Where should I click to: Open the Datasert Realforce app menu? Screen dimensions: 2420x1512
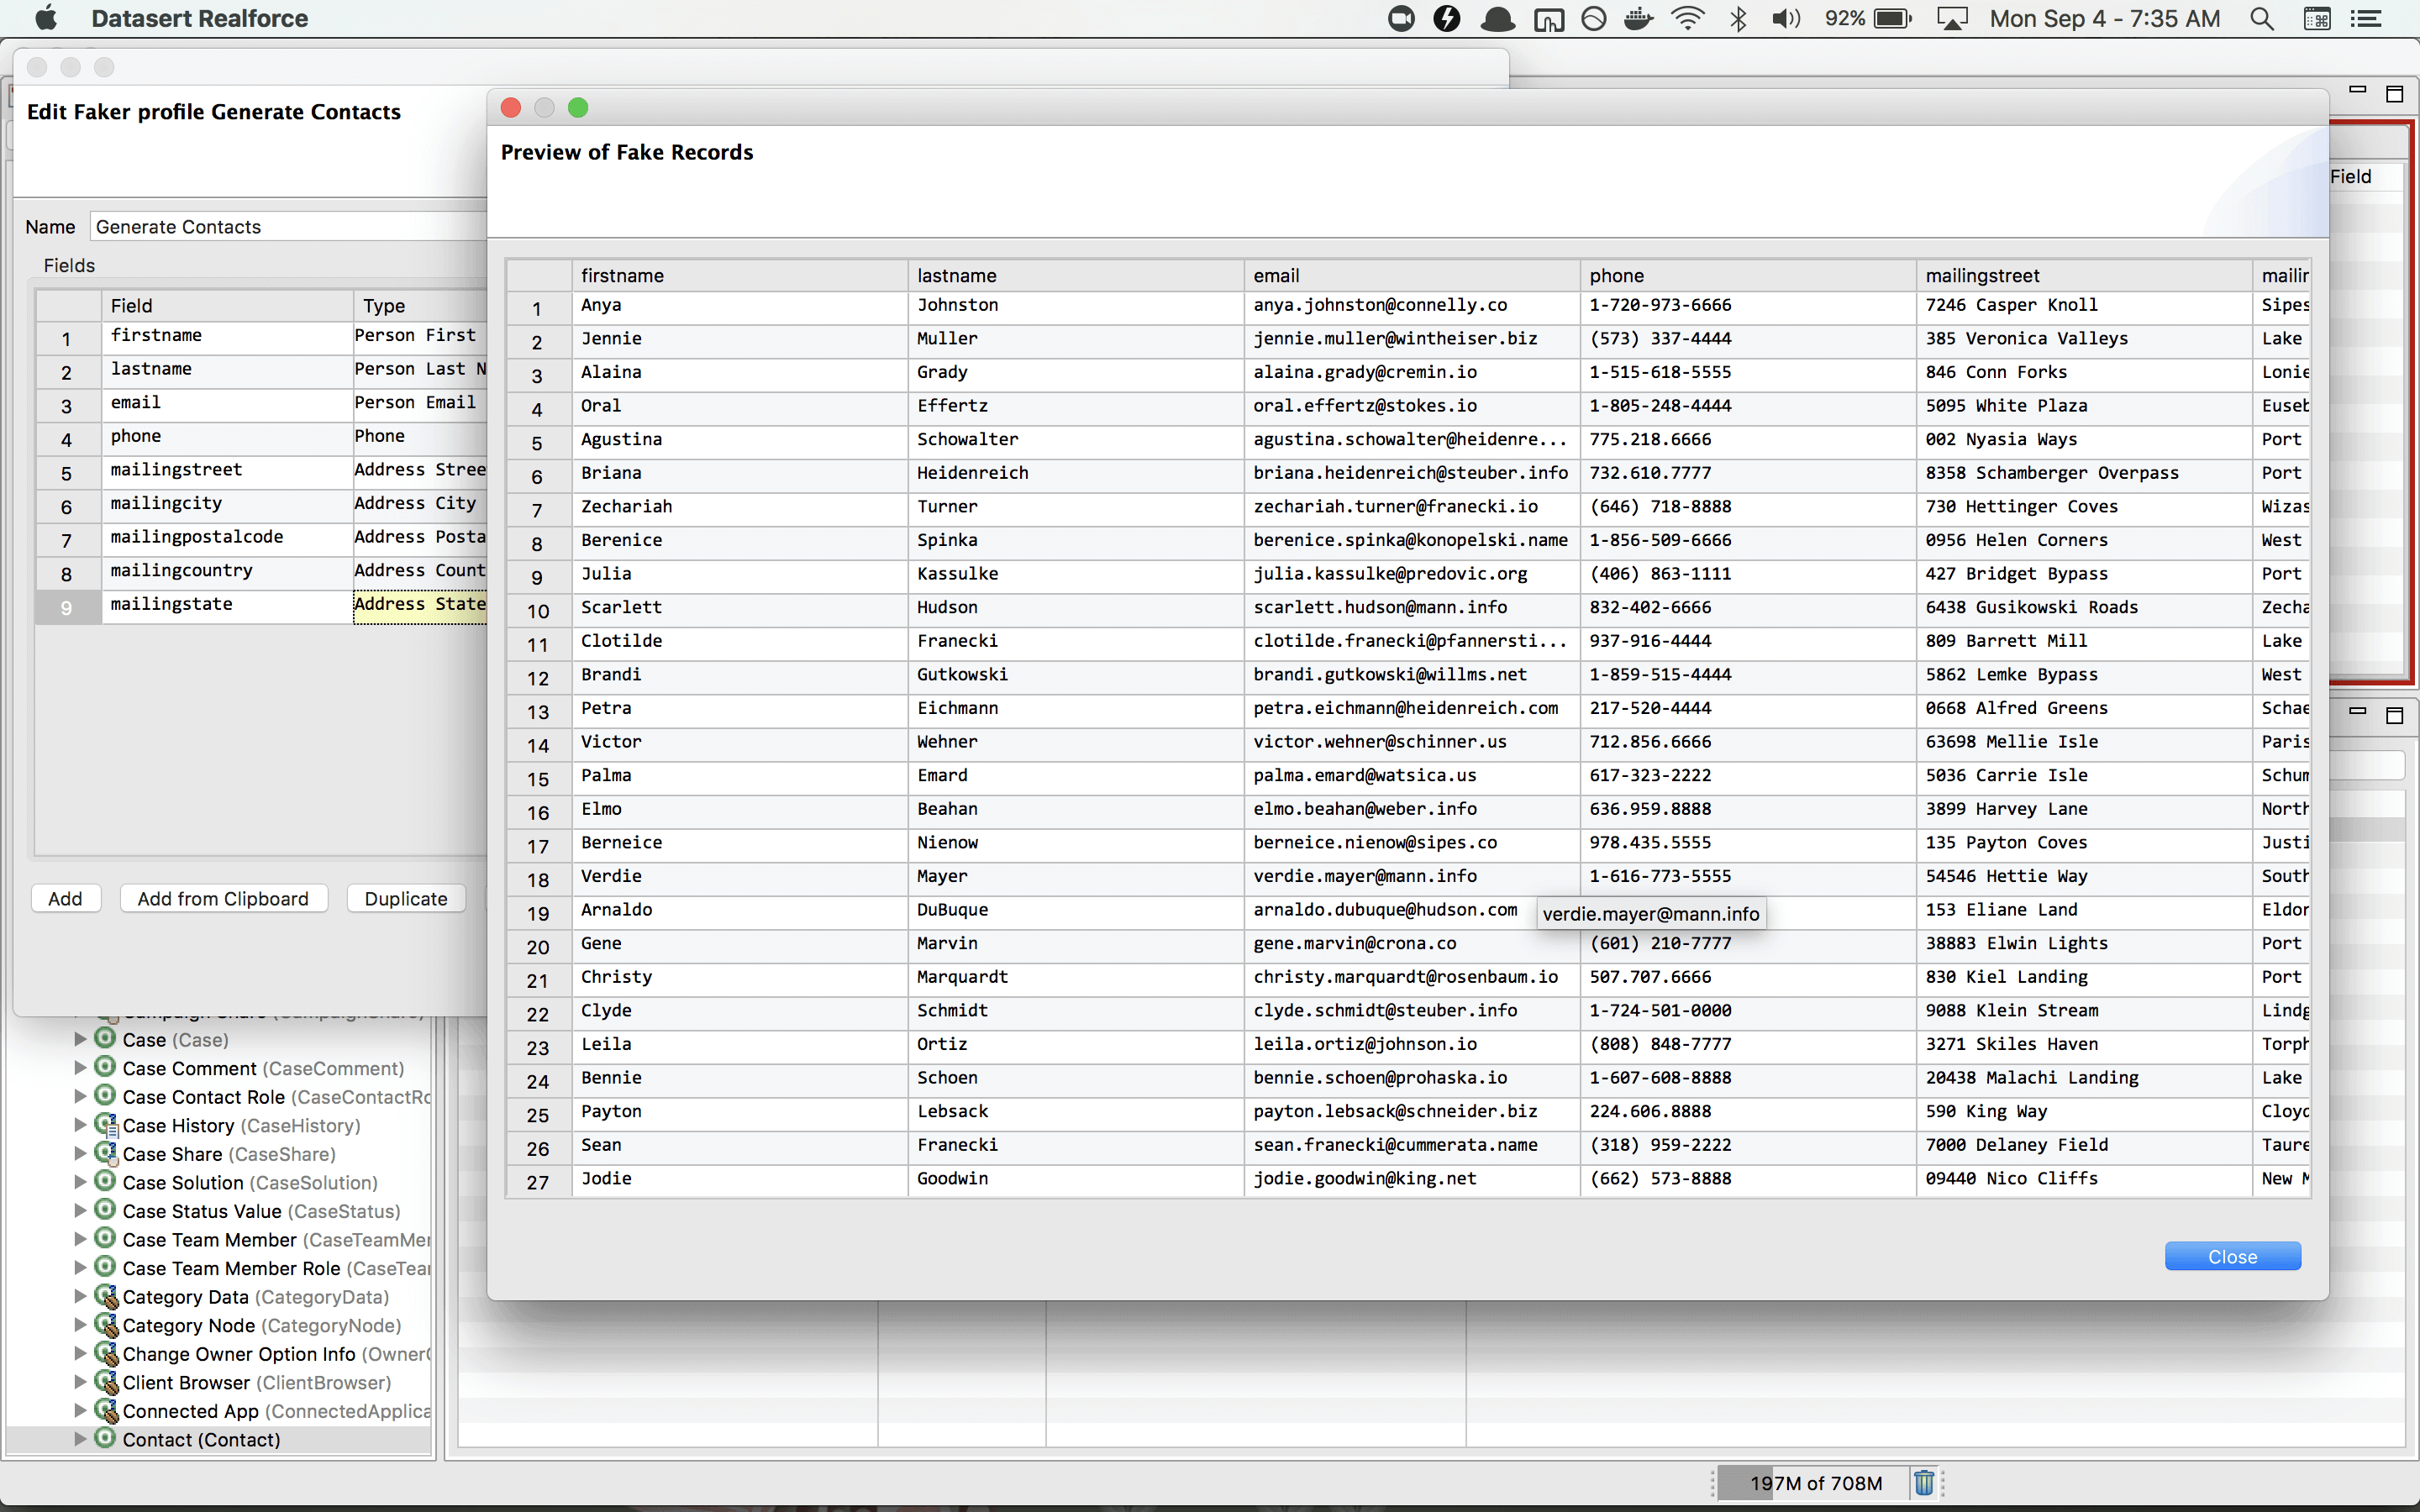click(x=199, y=19)
